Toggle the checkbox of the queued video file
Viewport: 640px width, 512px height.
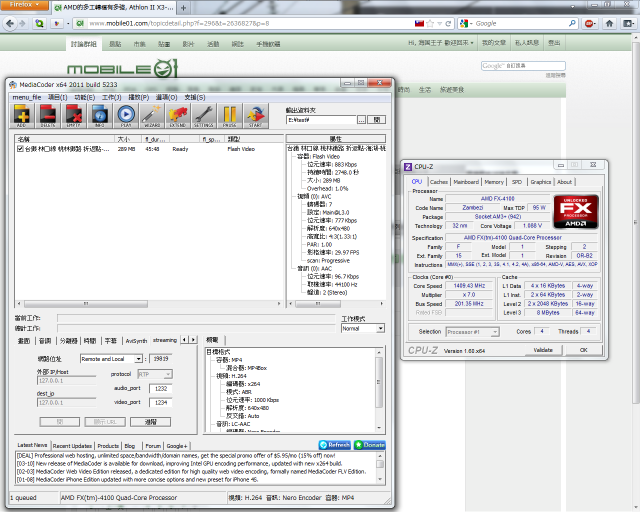coord(20,149)
